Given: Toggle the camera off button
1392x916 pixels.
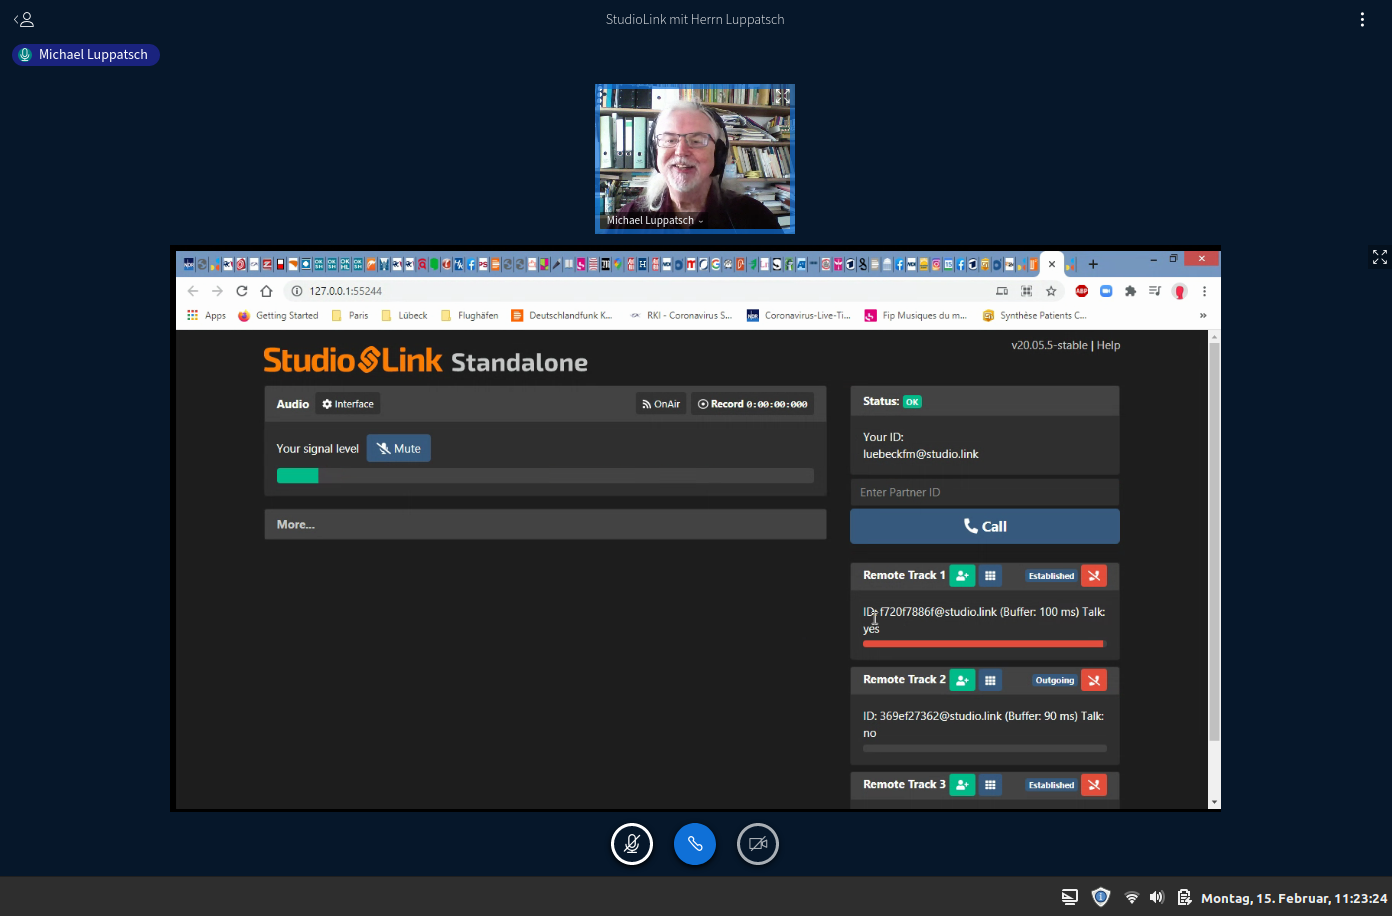Looking at the screenshot, I should [758, 844].
